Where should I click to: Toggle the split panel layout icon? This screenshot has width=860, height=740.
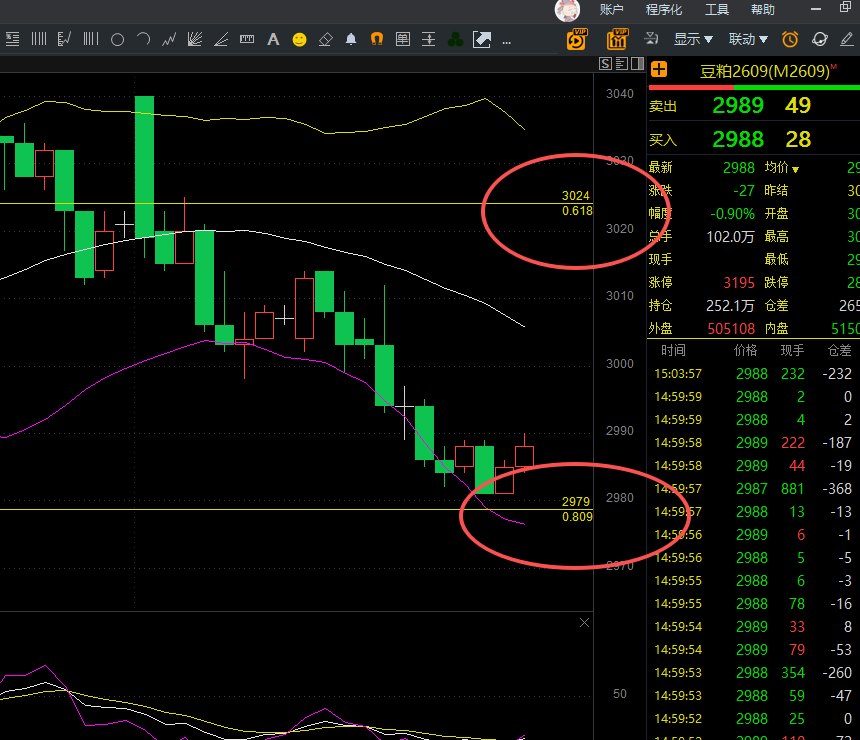coord(637,64)
